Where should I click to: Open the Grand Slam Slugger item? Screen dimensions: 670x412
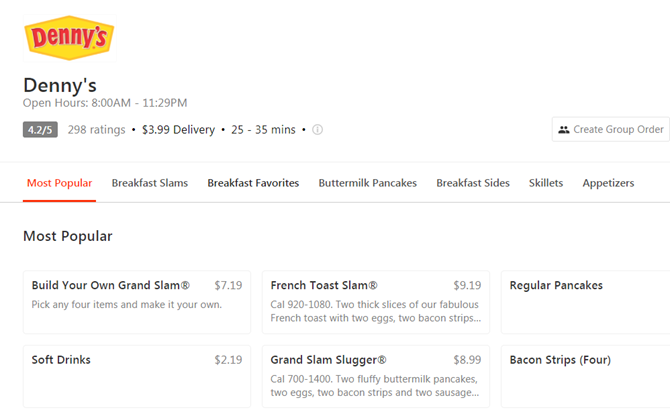click(x=376, y=377)
